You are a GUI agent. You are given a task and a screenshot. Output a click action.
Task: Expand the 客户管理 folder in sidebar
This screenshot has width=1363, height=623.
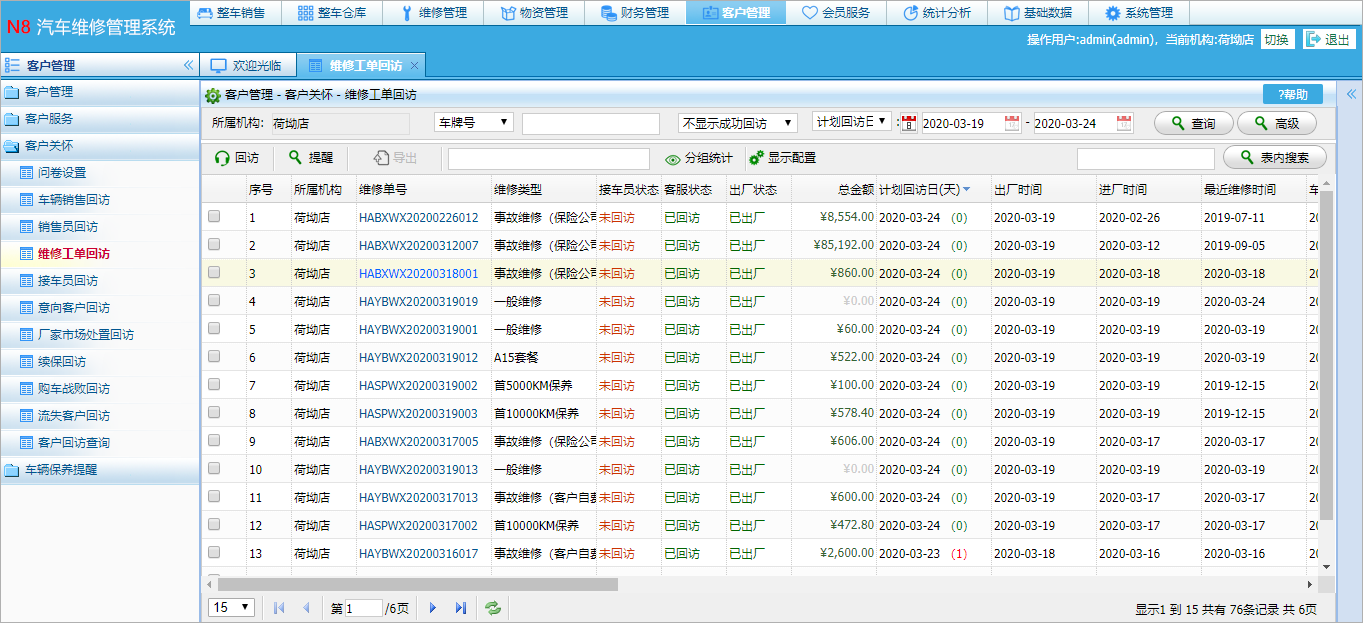point(100,92)
